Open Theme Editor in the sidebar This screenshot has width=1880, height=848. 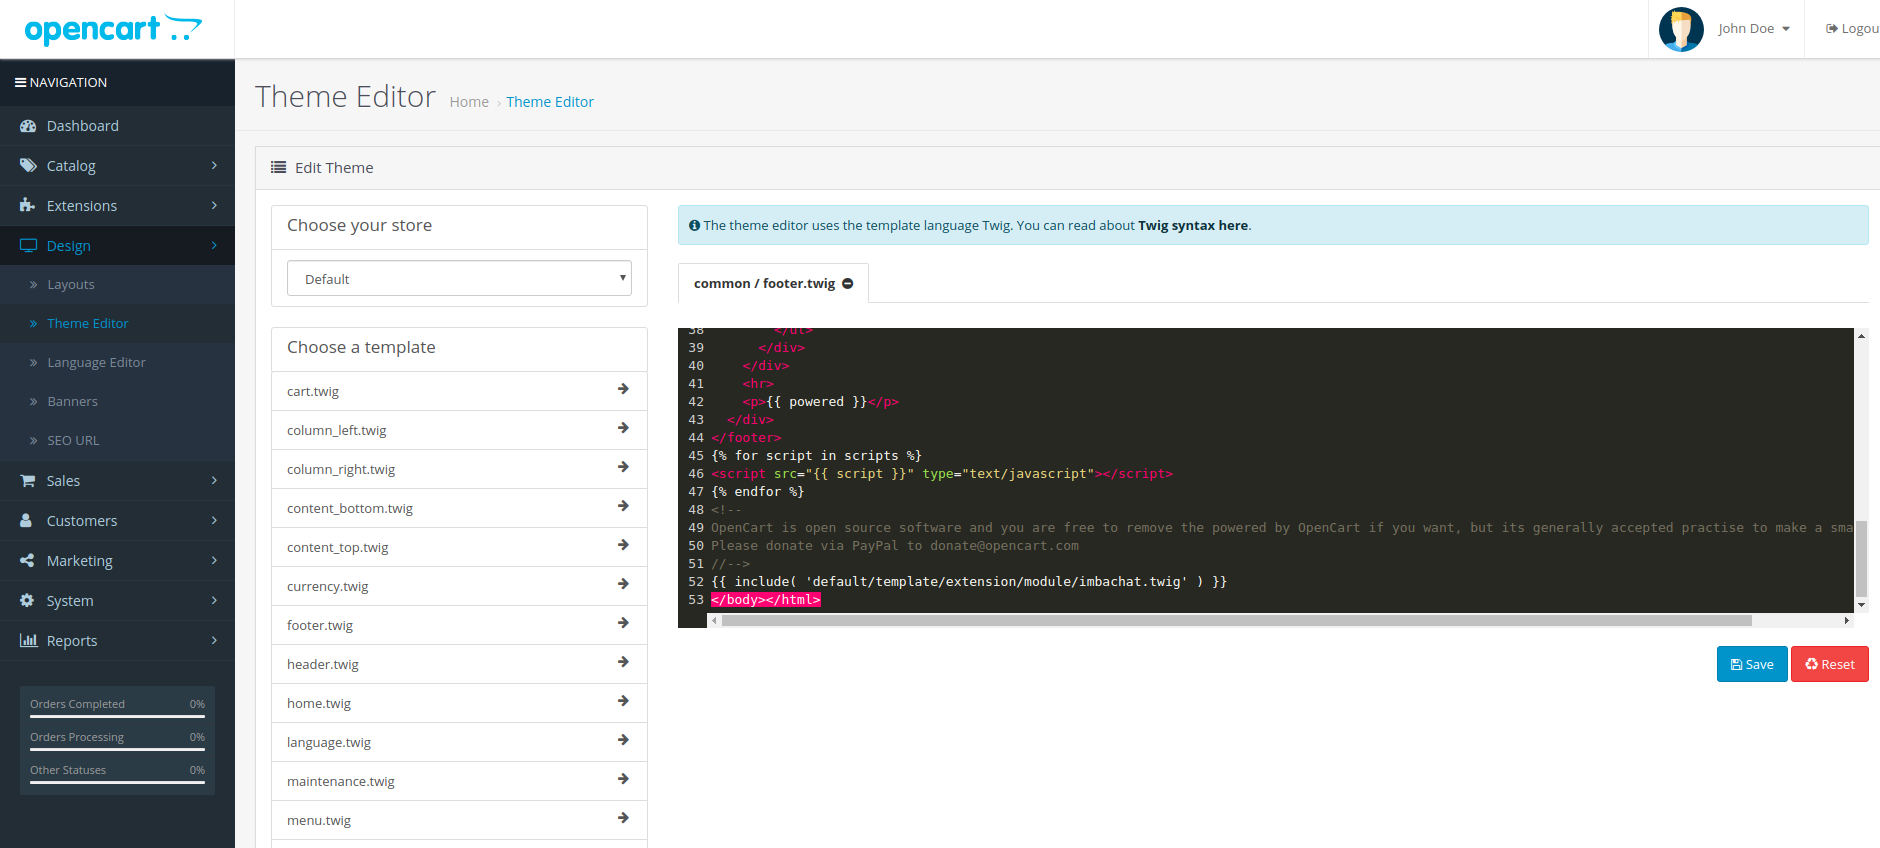tap(117, 324)
